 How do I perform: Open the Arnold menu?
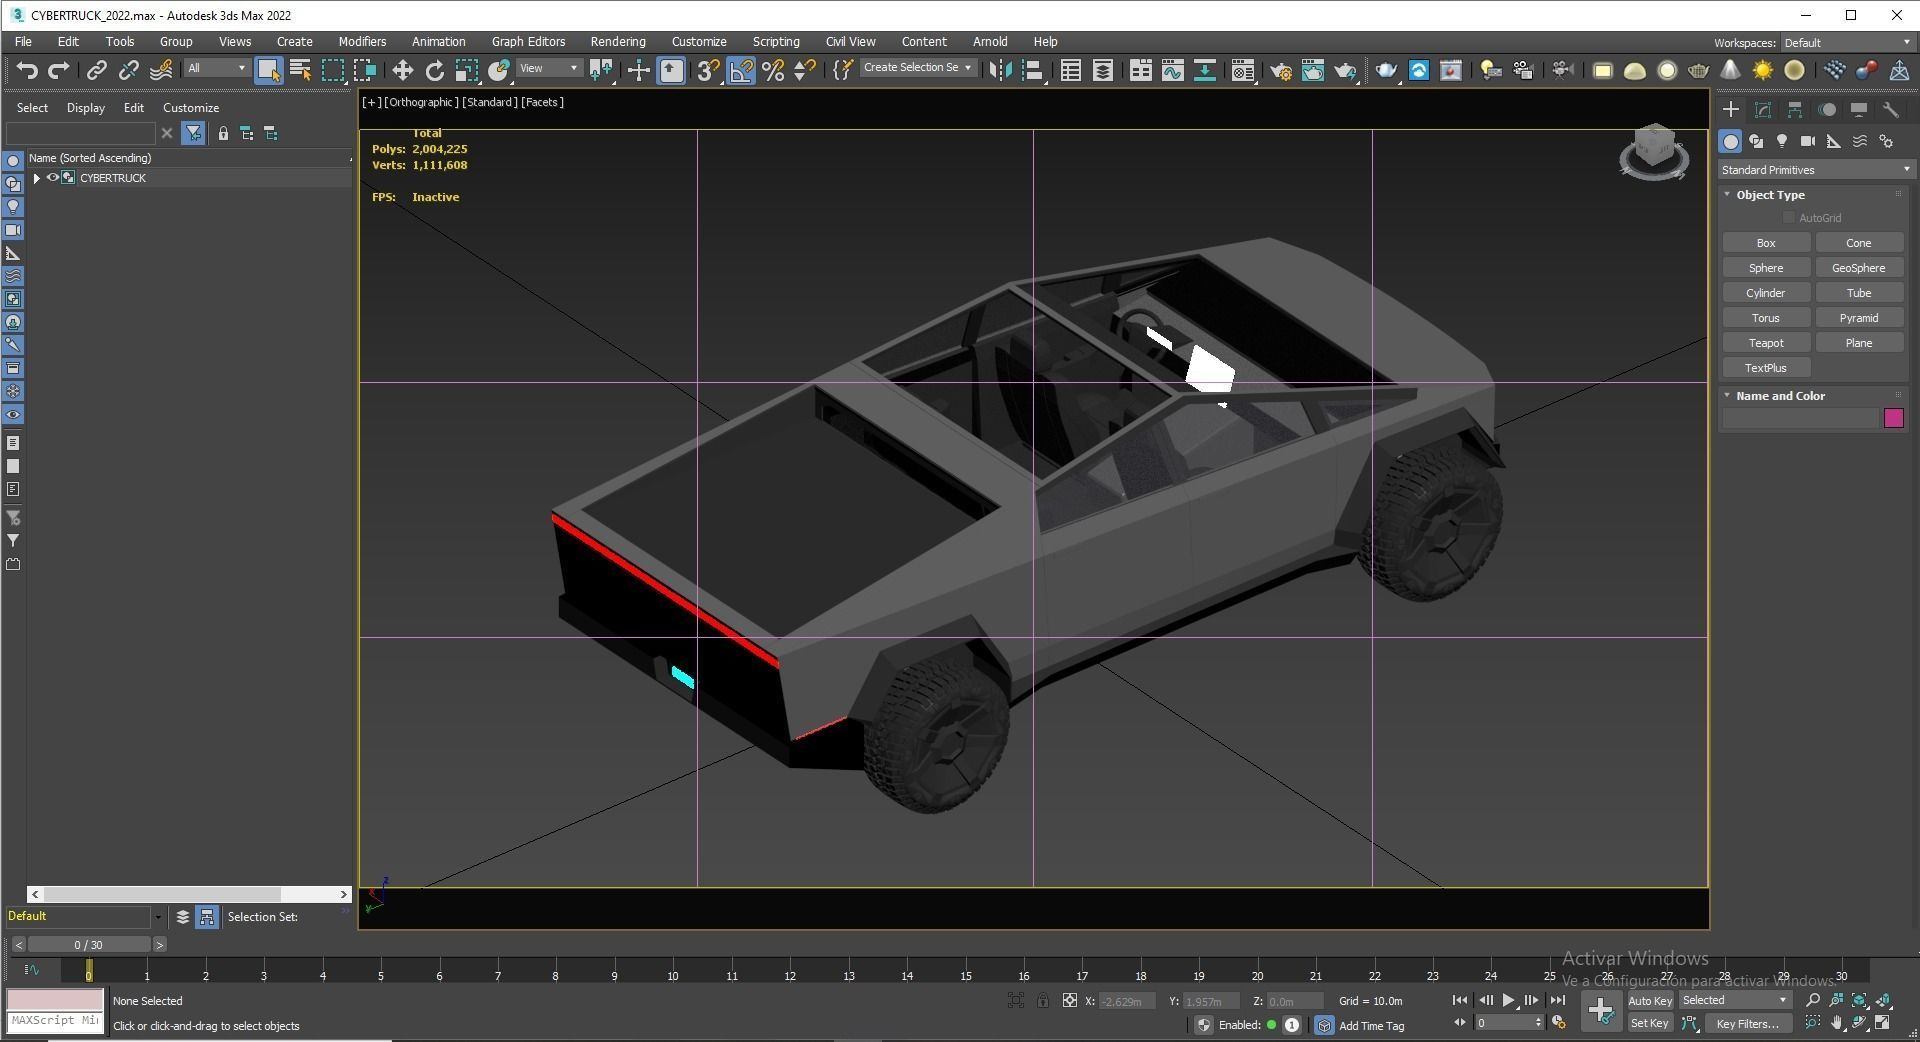point(990,42)
